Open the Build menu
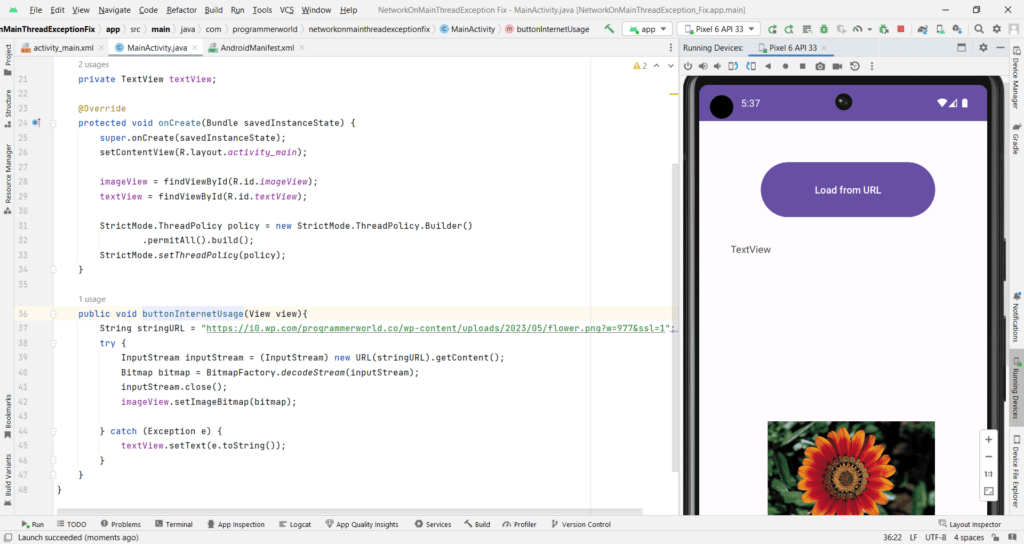Image resolution: width=1024 pixels, height=544 pixels. (x=214, y=10)
